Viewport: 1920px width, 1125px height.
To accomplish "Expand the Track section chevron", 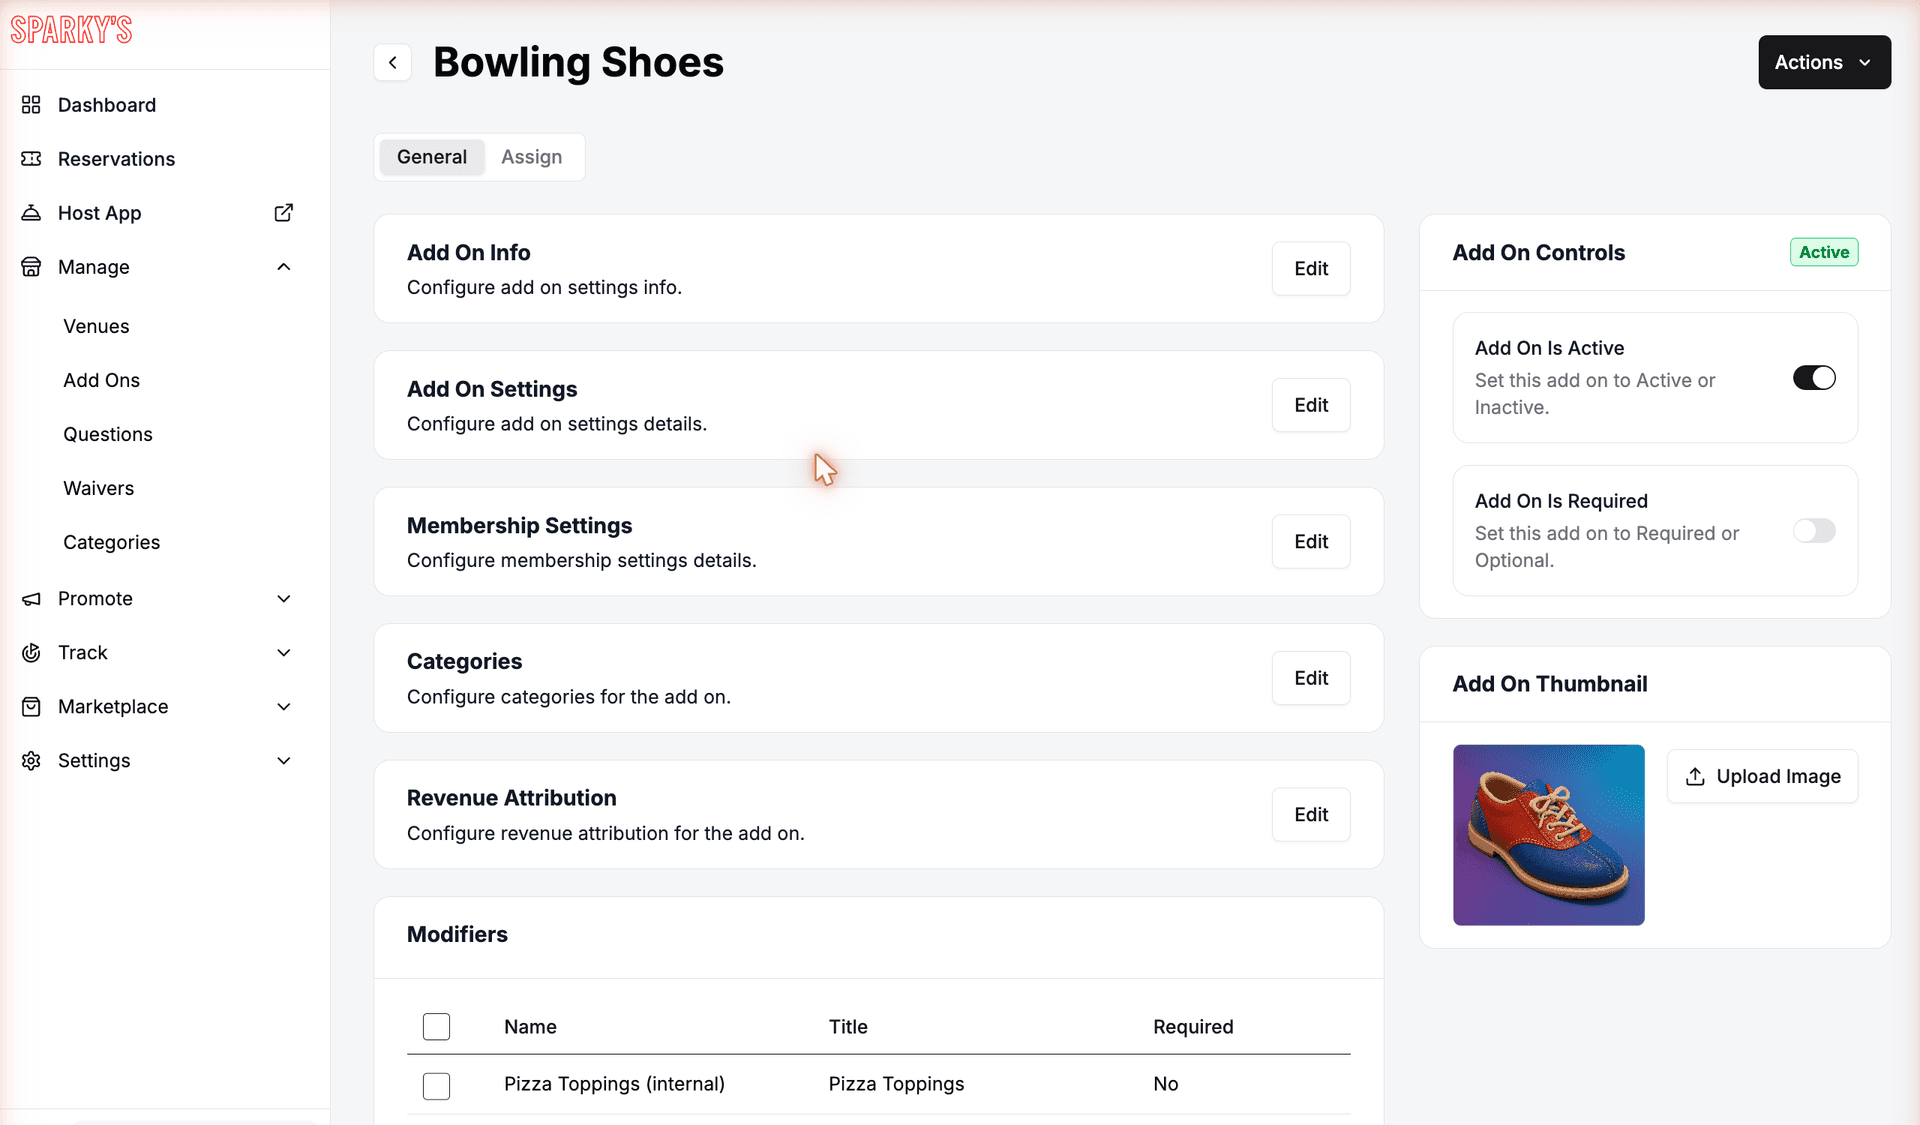I will pos(284,653).
